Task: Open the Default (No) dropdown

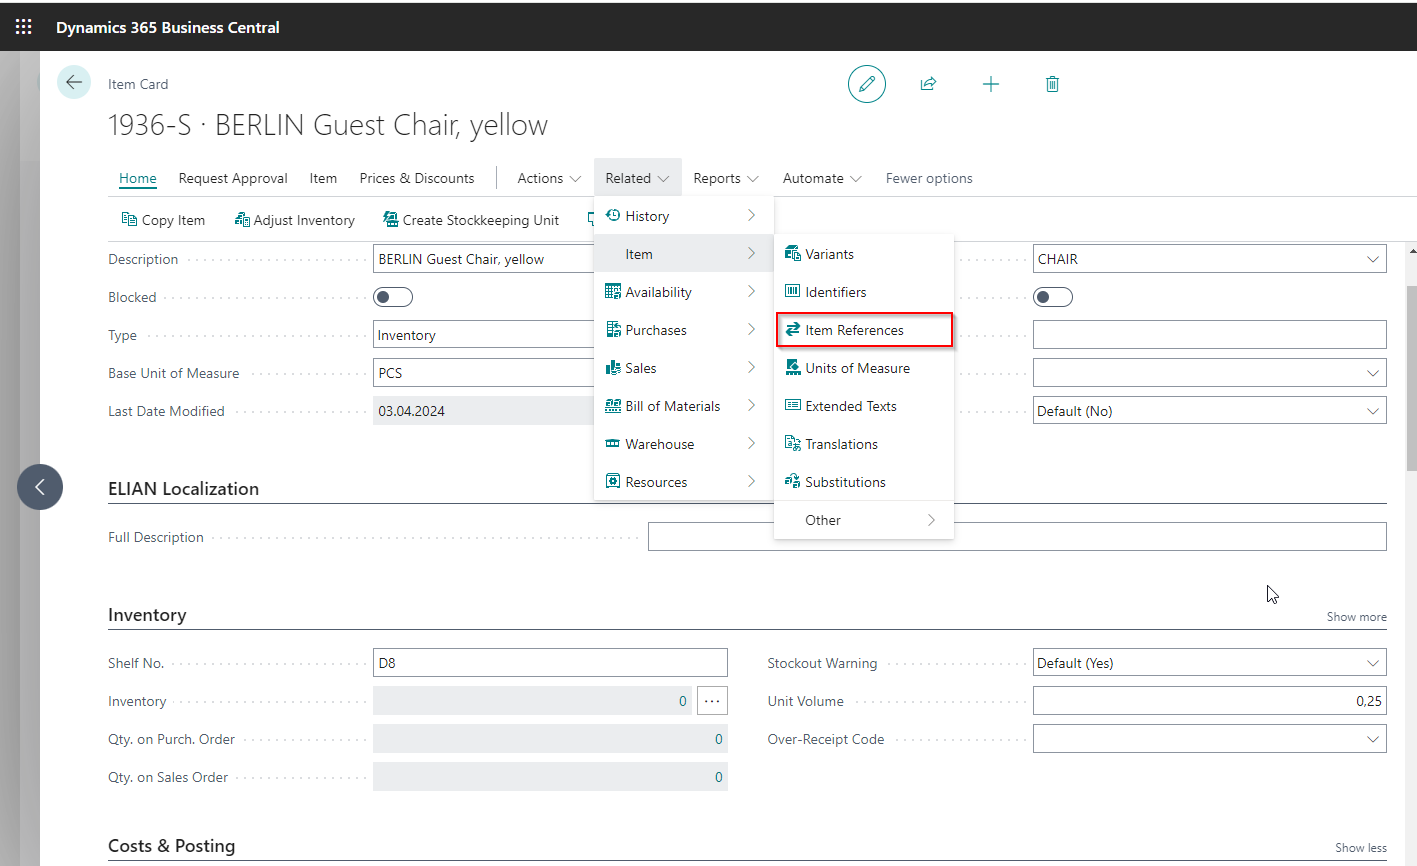Action: [x=1373, y=411]
